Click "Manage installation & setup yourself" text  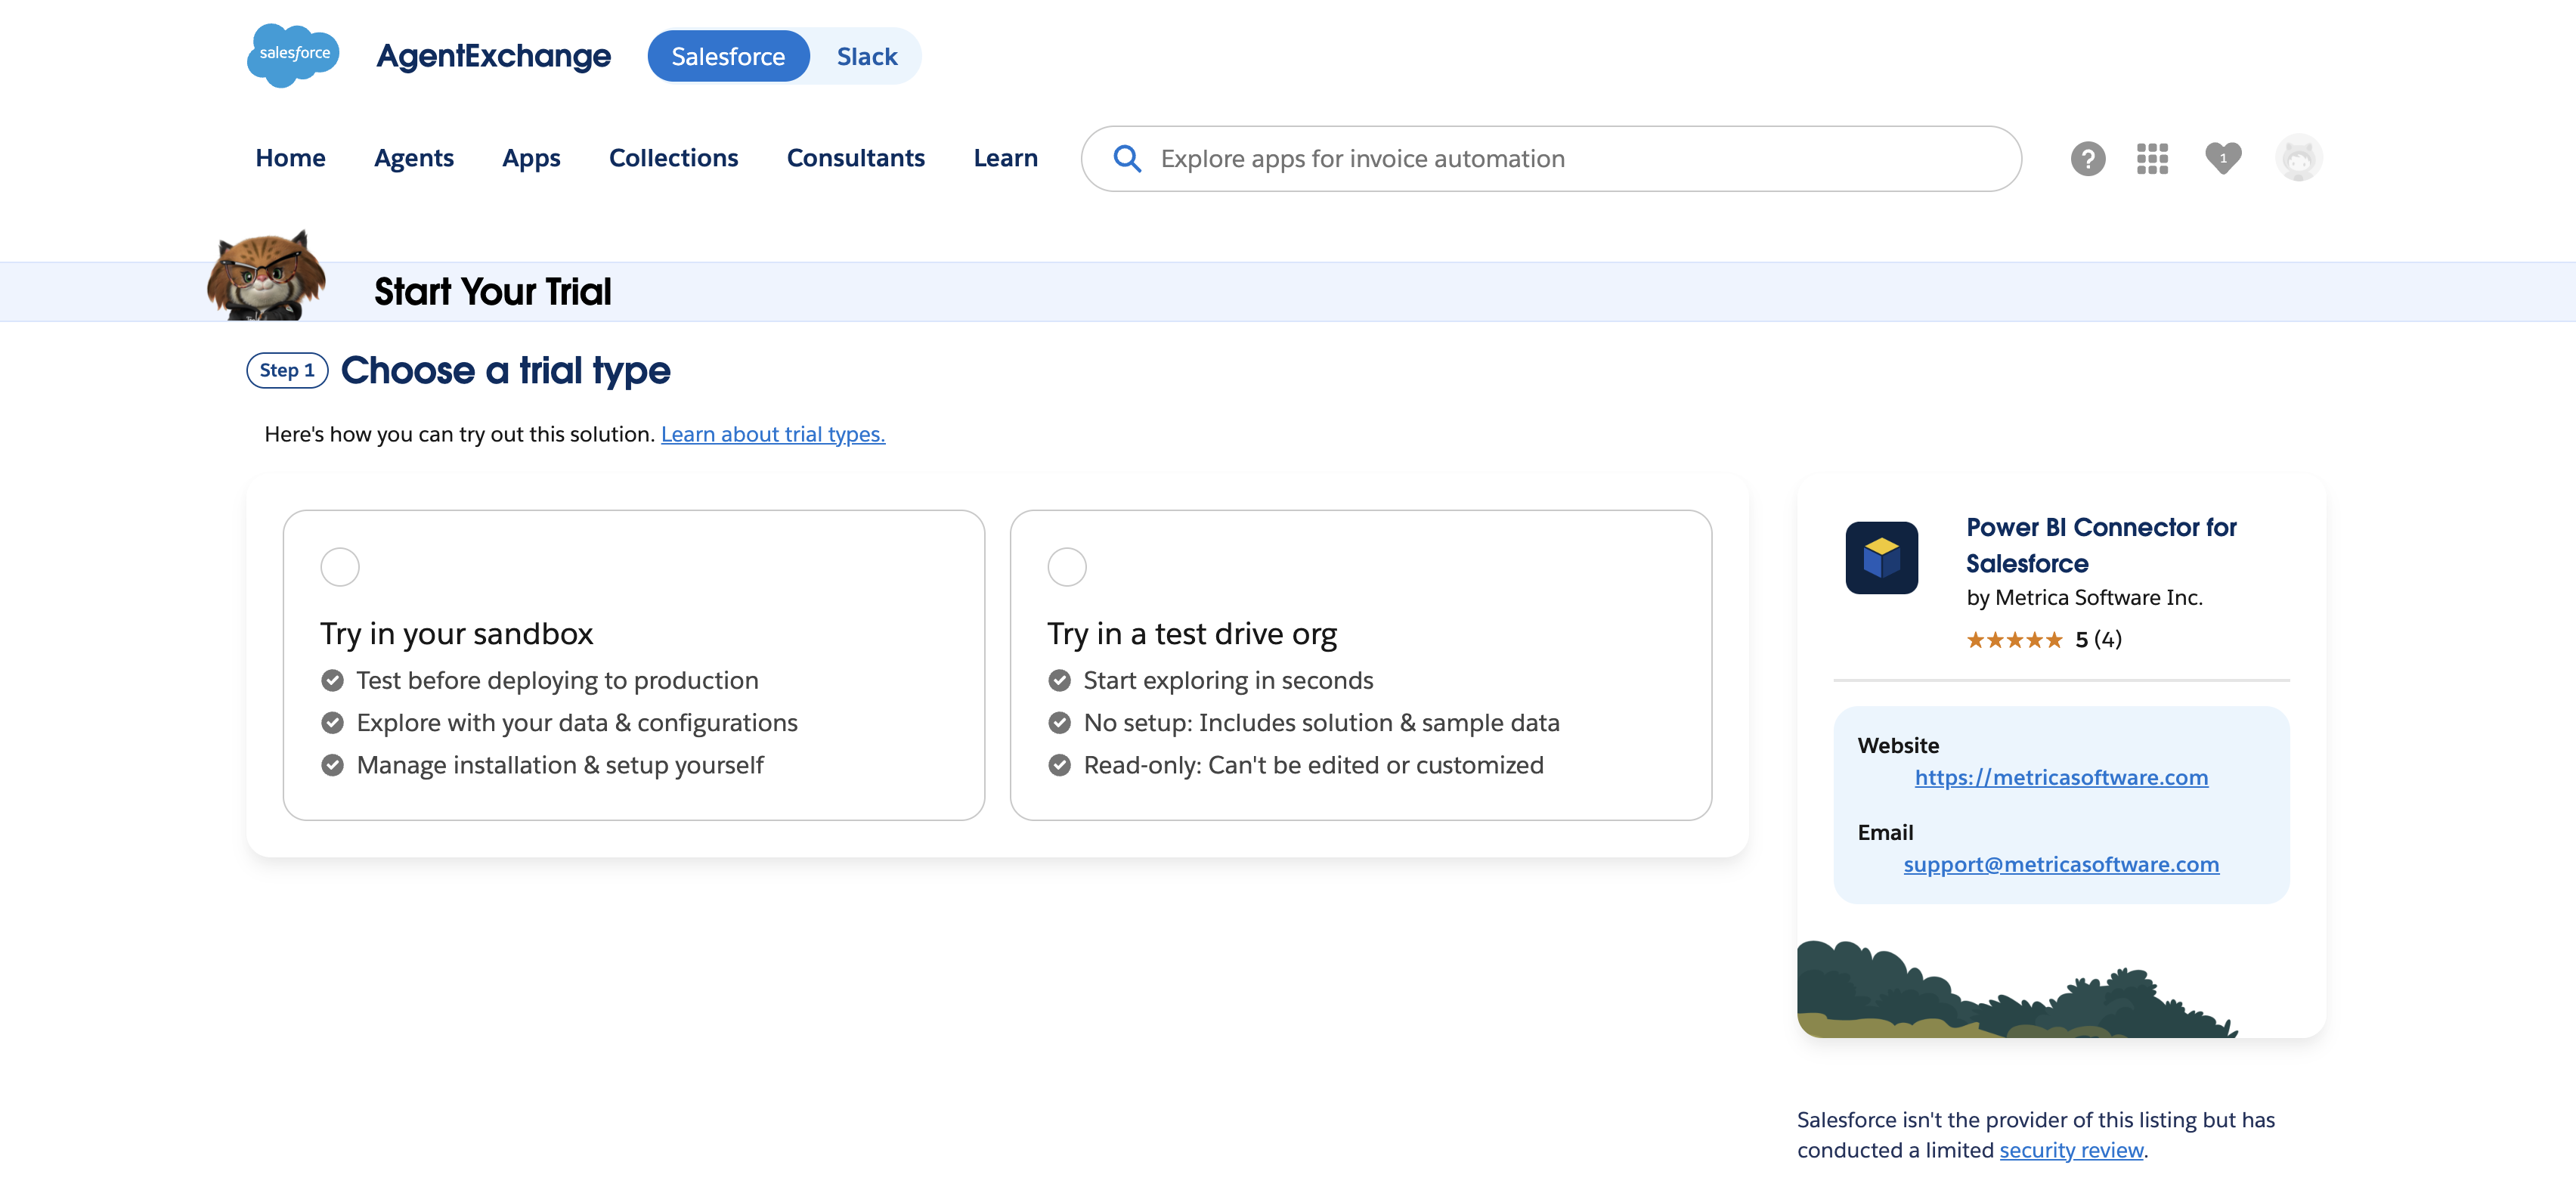click(560, 765)
